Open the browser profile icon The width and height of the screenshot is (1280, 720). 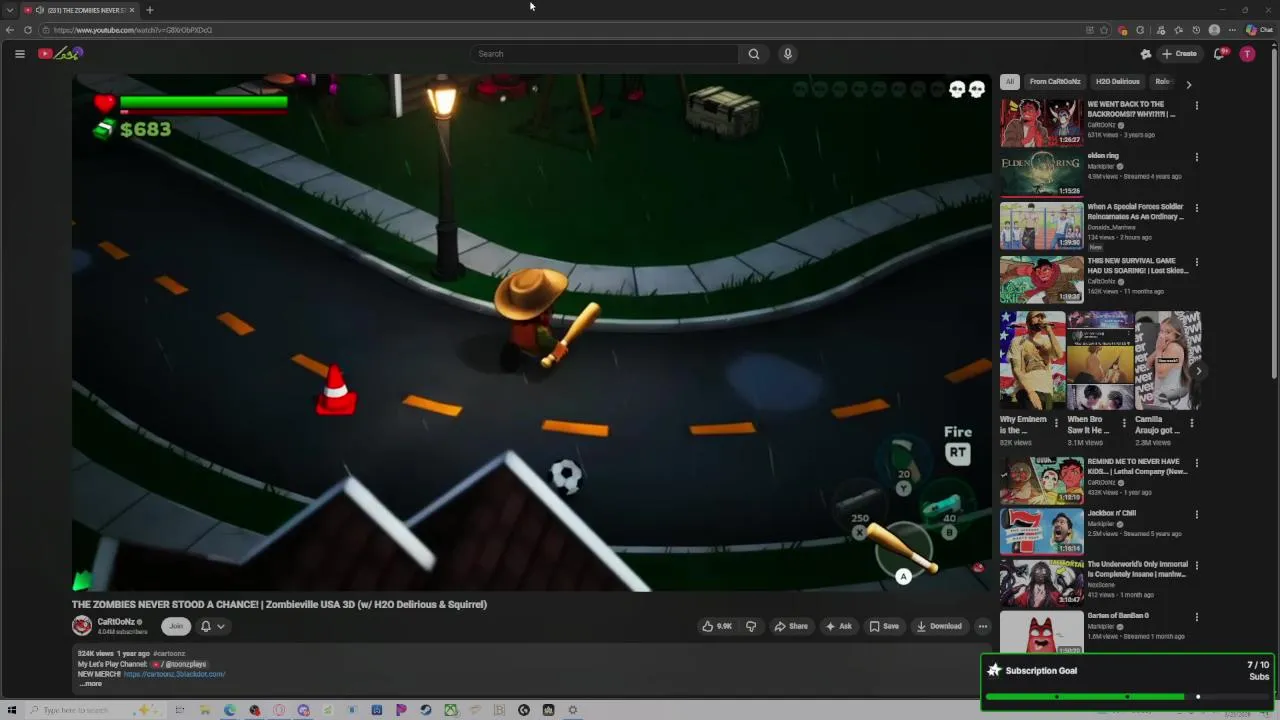point(1214,30)
